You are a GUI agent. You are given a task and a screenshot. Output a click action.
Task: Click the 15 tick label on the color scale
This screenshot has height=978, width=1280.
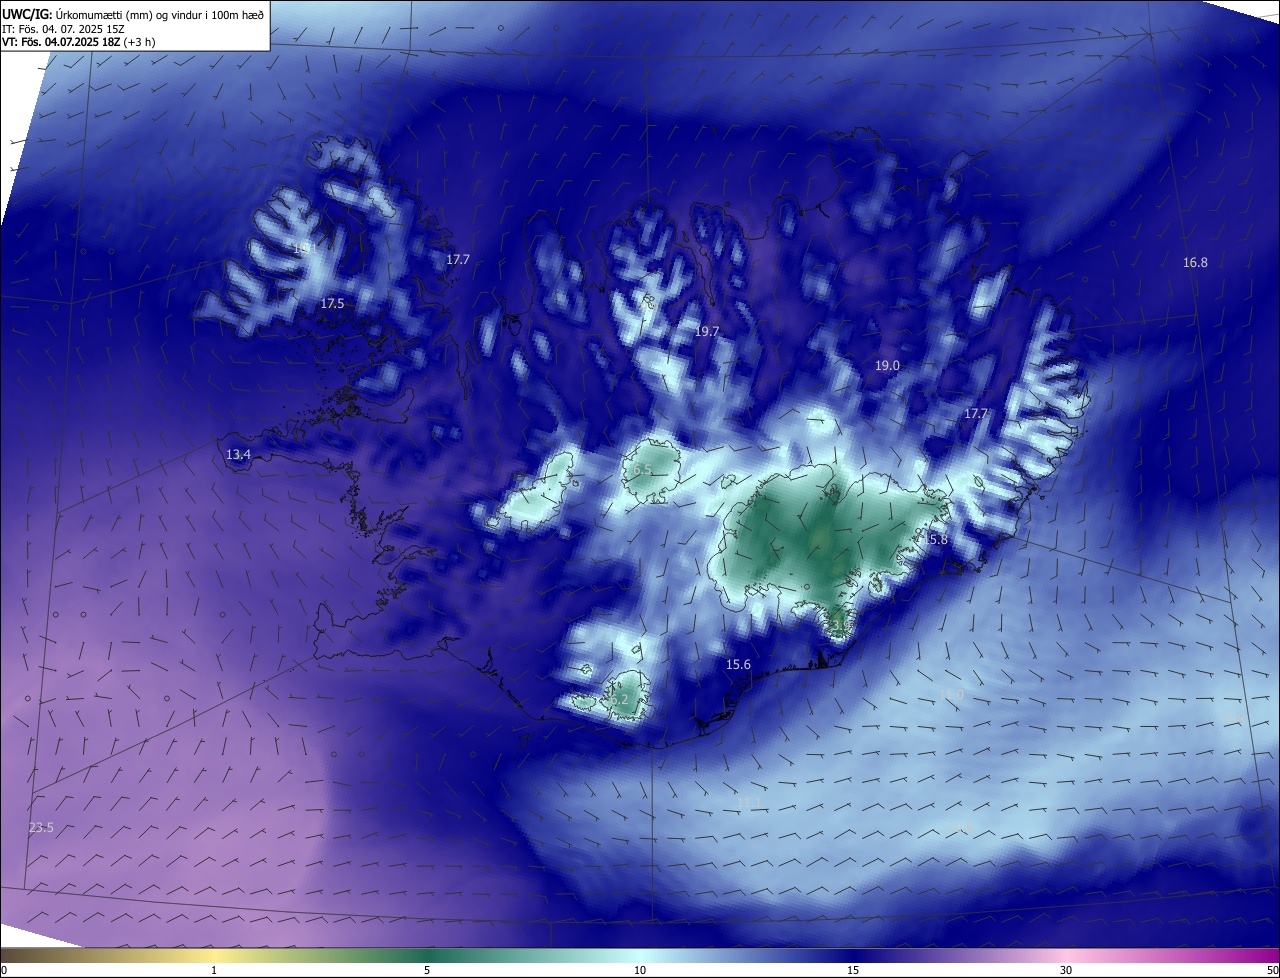853,970
